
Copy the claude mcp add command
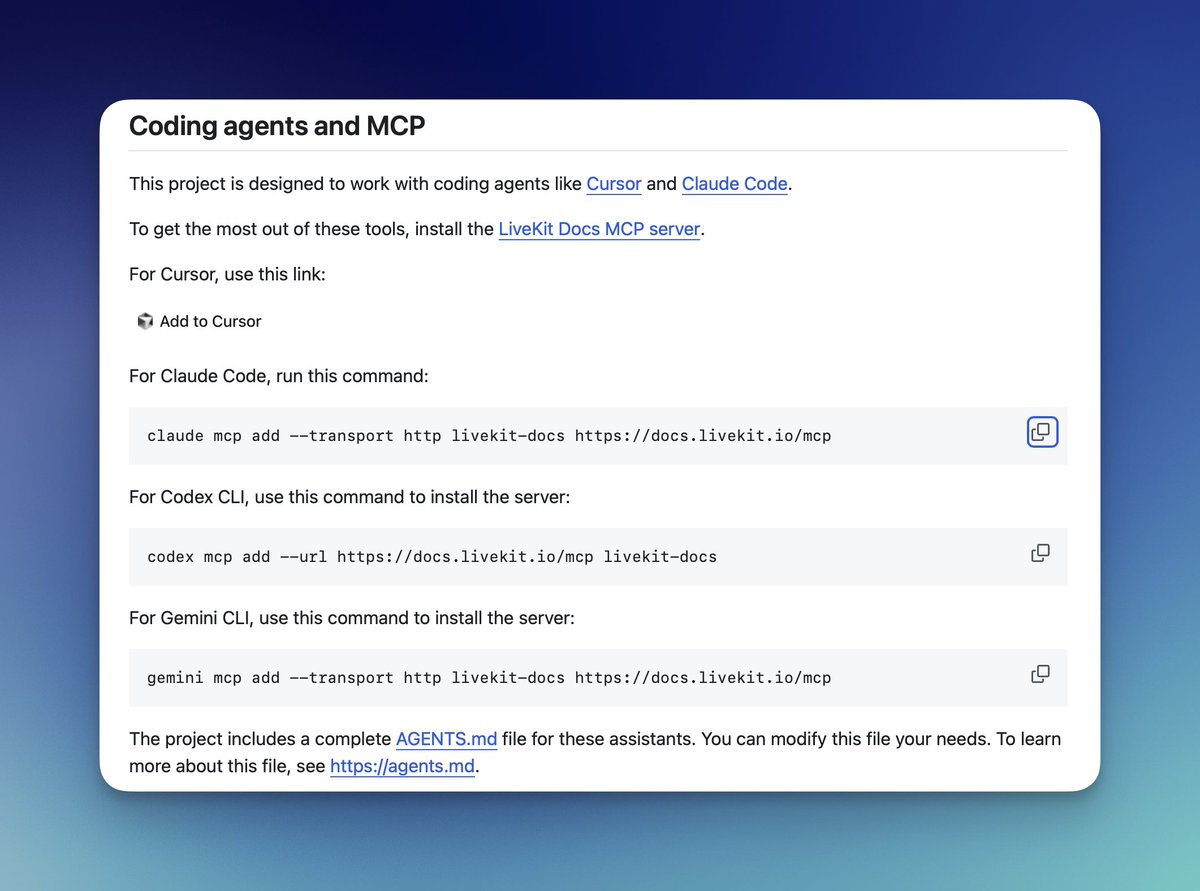click(1042, 432)
